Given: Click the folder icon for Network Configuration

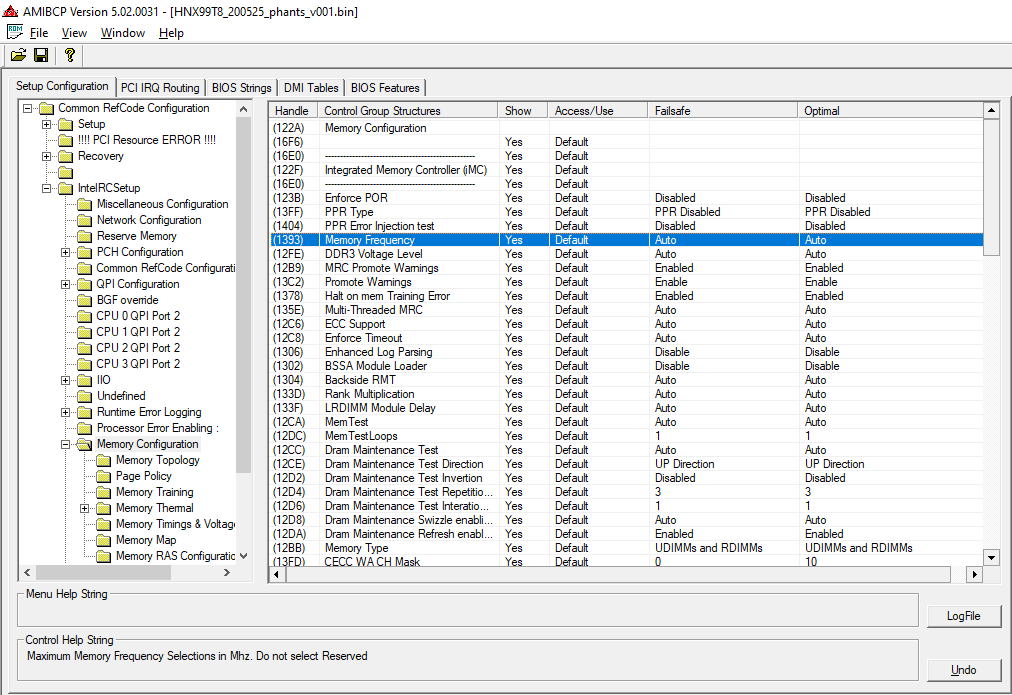Looking at the screenshot, I should coord(85,220).
